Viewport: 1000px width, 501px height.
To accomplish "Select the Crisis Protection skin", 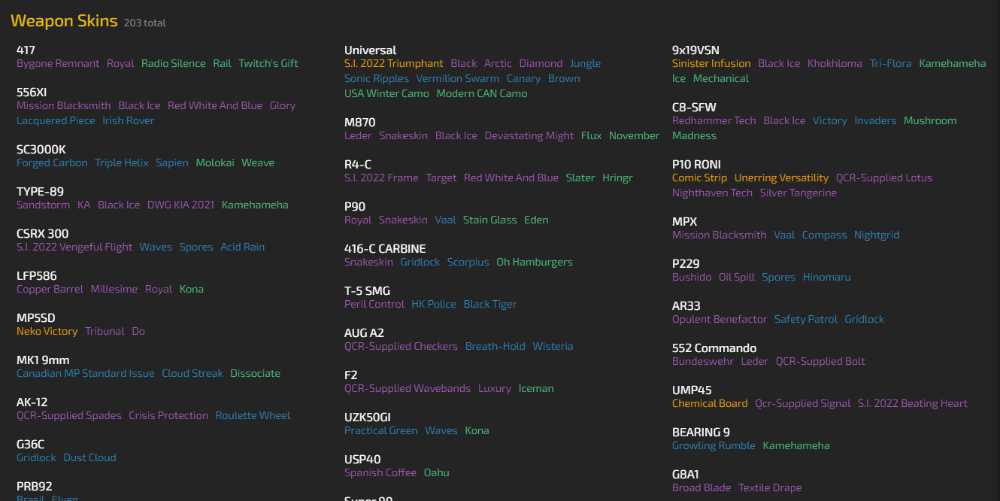I will [168, 416].
